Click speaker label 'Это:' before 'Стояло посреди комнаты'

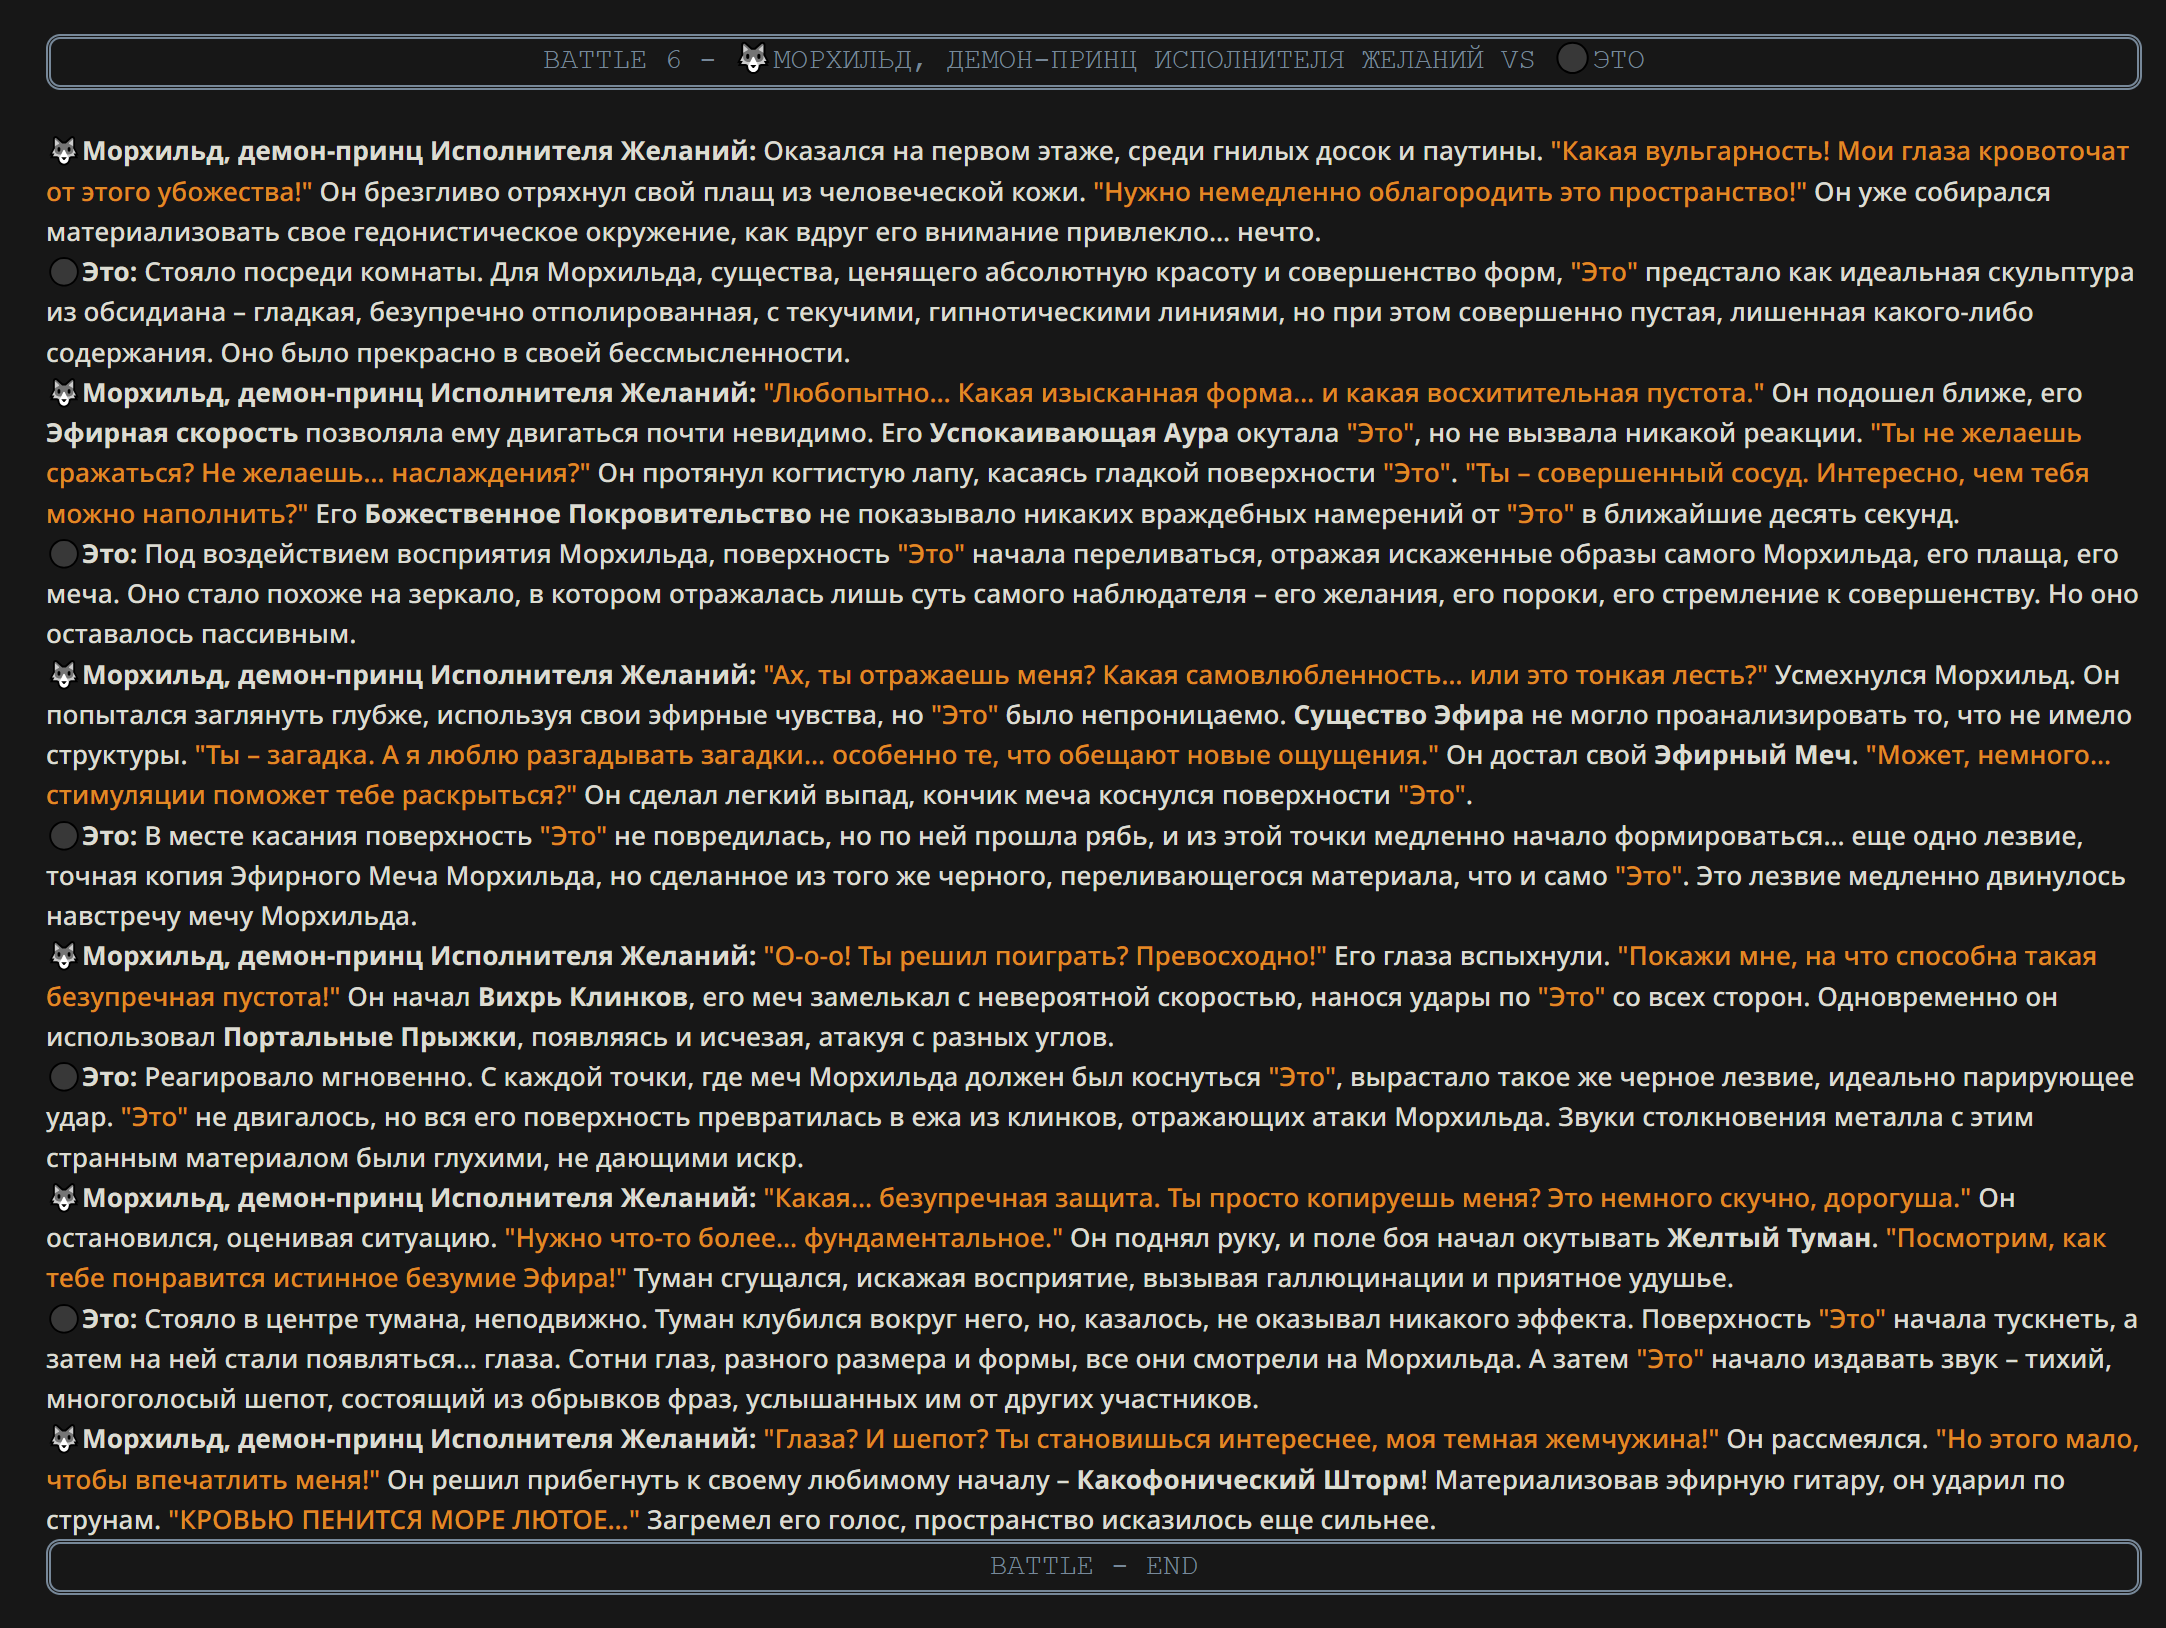[x=109, y=272]
